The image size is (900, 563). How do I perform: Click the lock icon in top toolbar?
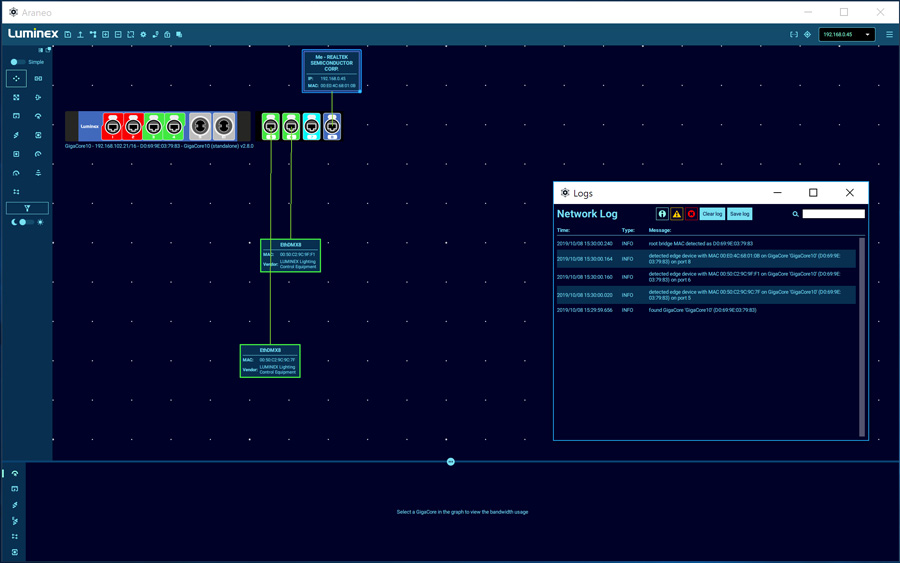167,34
